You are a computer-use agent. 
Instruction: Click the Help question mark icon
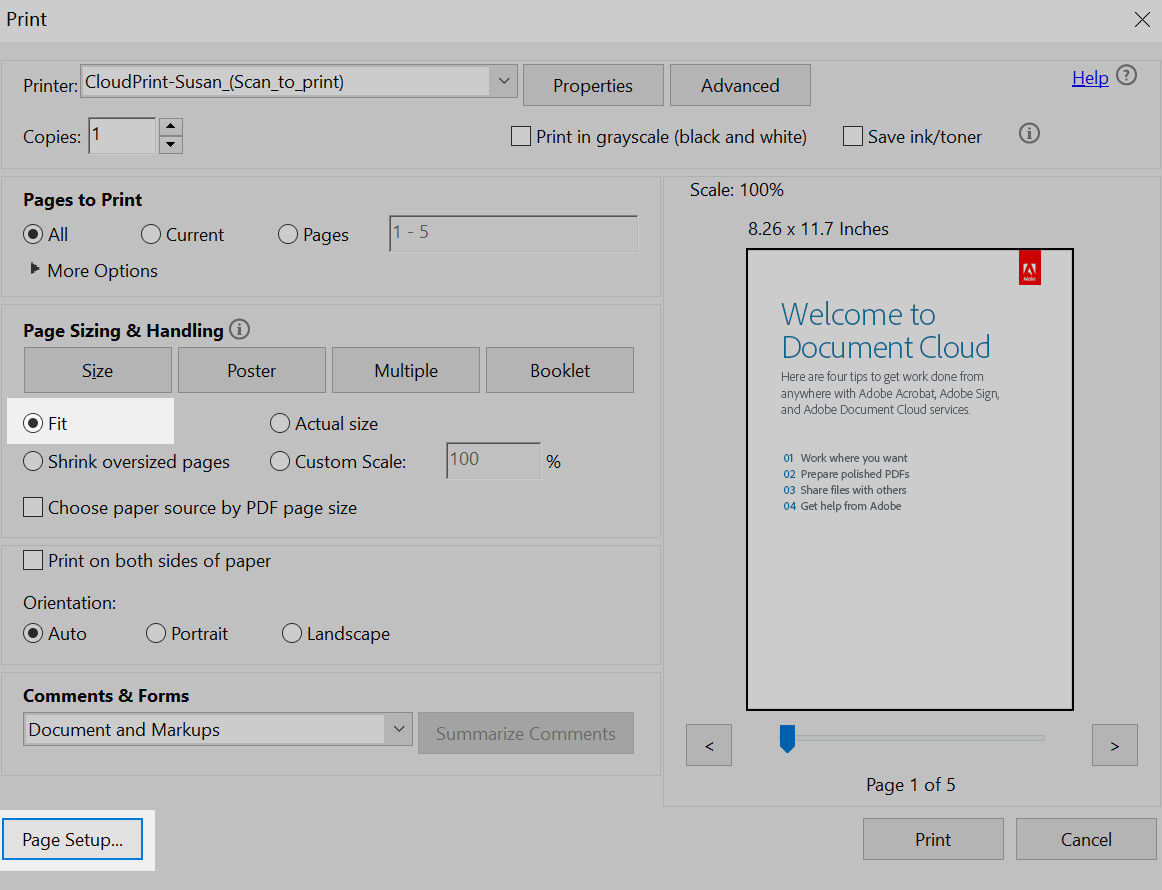pos(1127,76)
